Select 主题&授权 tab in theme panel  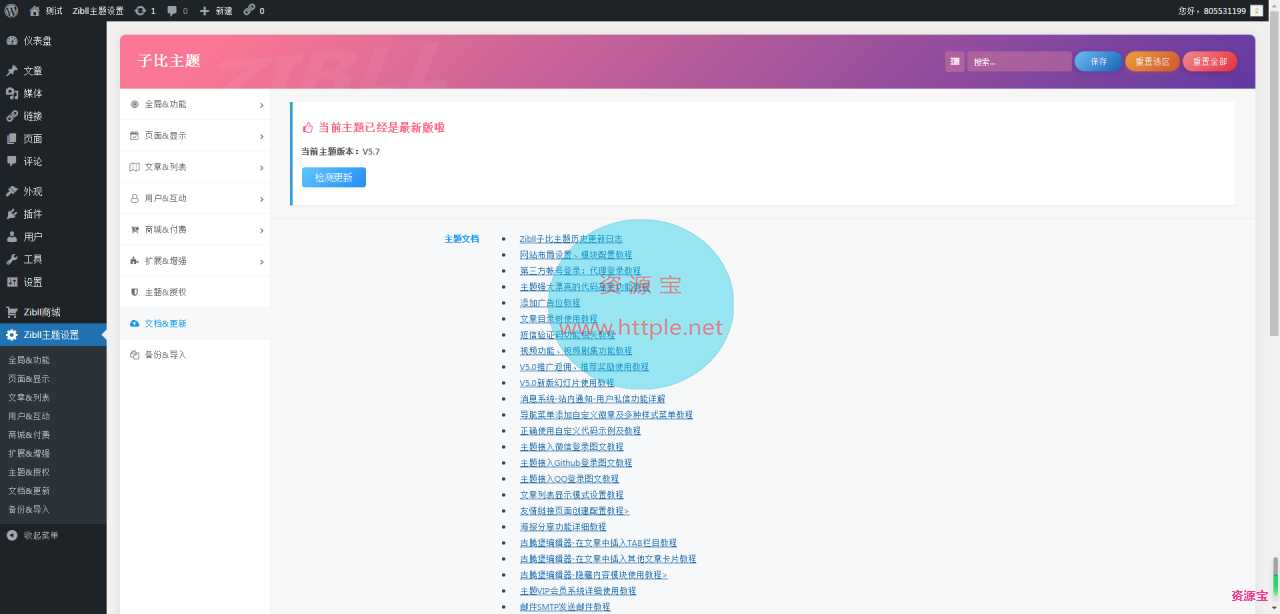pyautogui.click(x=195, y=292)
